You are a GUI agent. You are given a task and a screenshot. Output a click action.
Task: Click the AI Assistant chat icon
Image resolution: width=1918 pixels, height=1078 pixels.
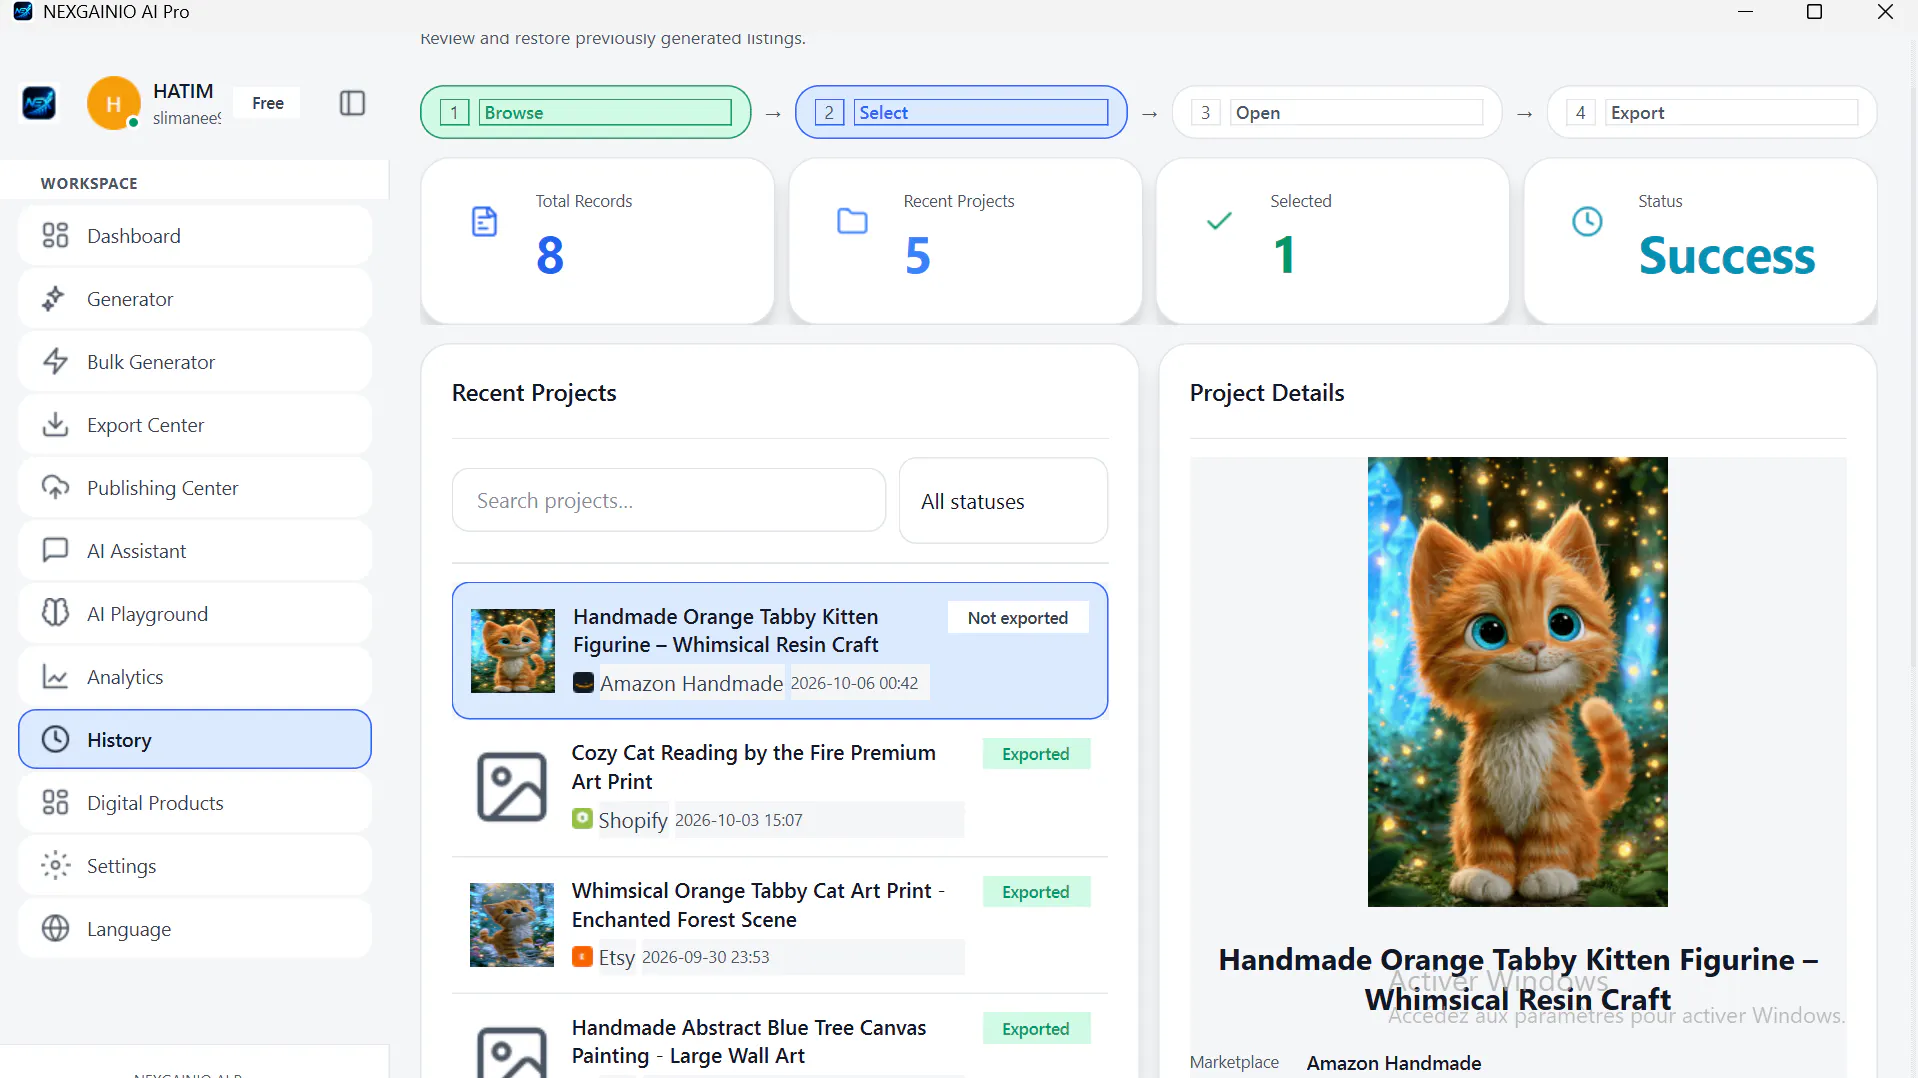click(x=55, y=551)
